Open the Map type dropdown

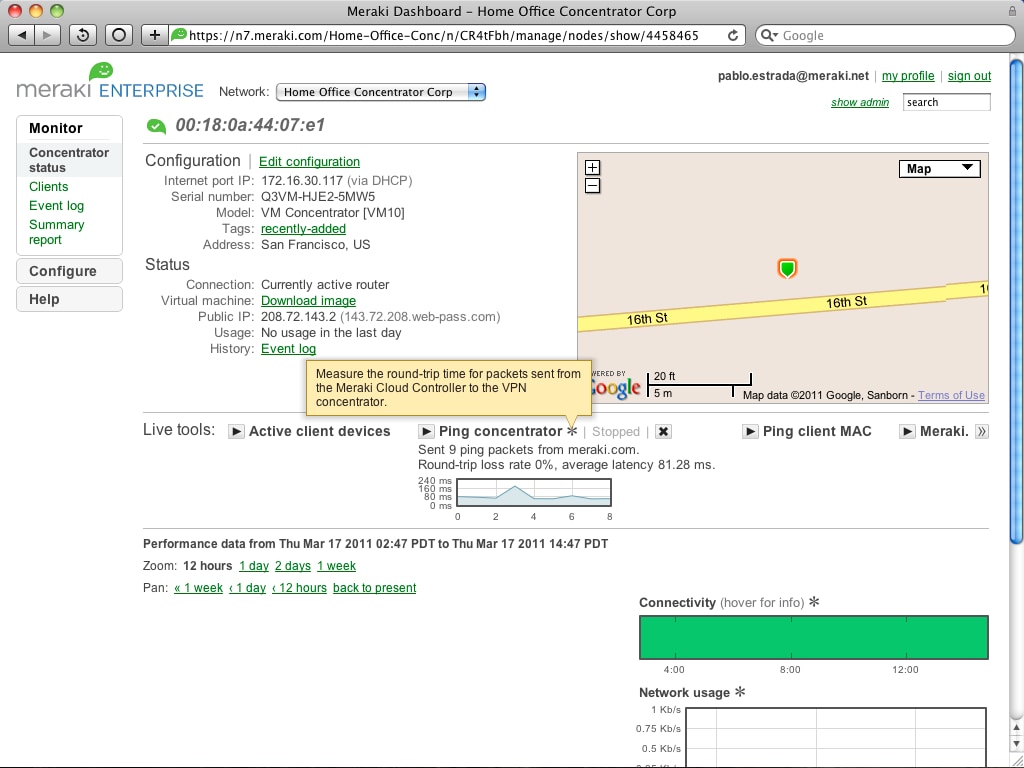coord(940,169)
